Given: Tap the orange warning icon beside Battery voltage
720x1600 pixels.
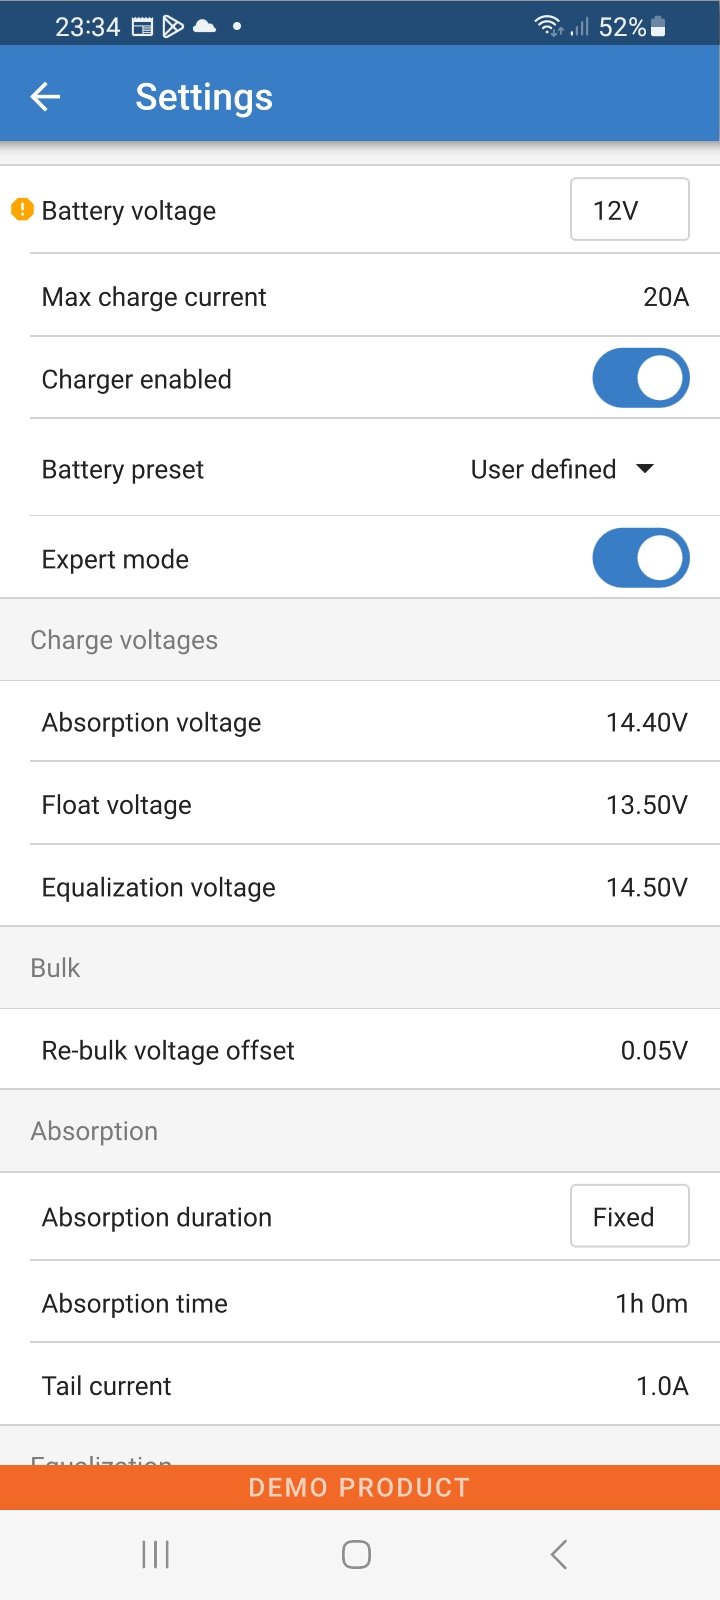Looking at the screenshot, I should [22, 210].
